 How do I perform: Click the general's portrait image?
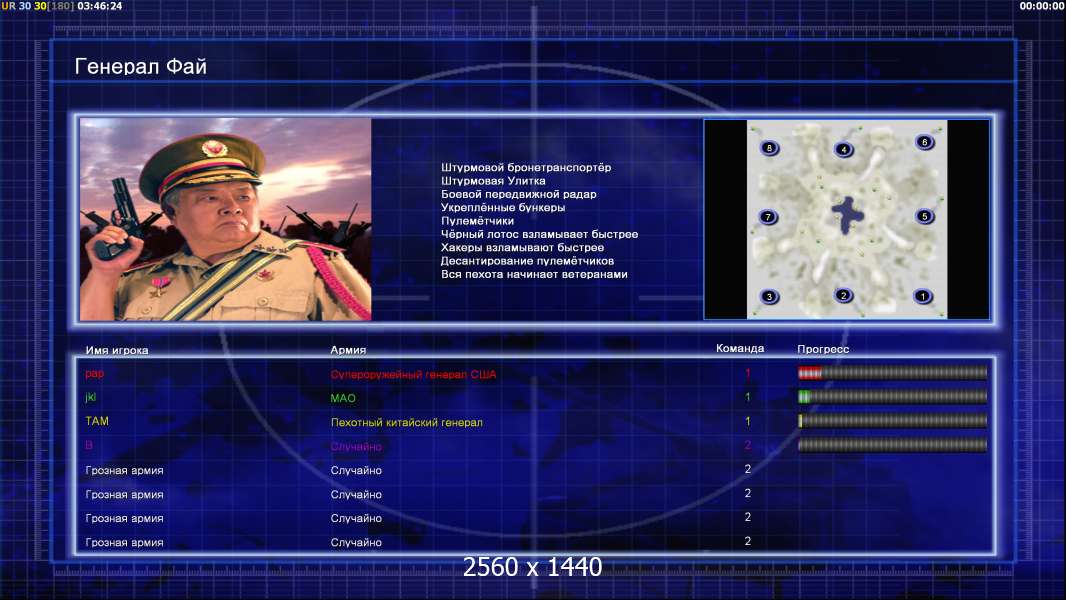(x=226, y=219)
